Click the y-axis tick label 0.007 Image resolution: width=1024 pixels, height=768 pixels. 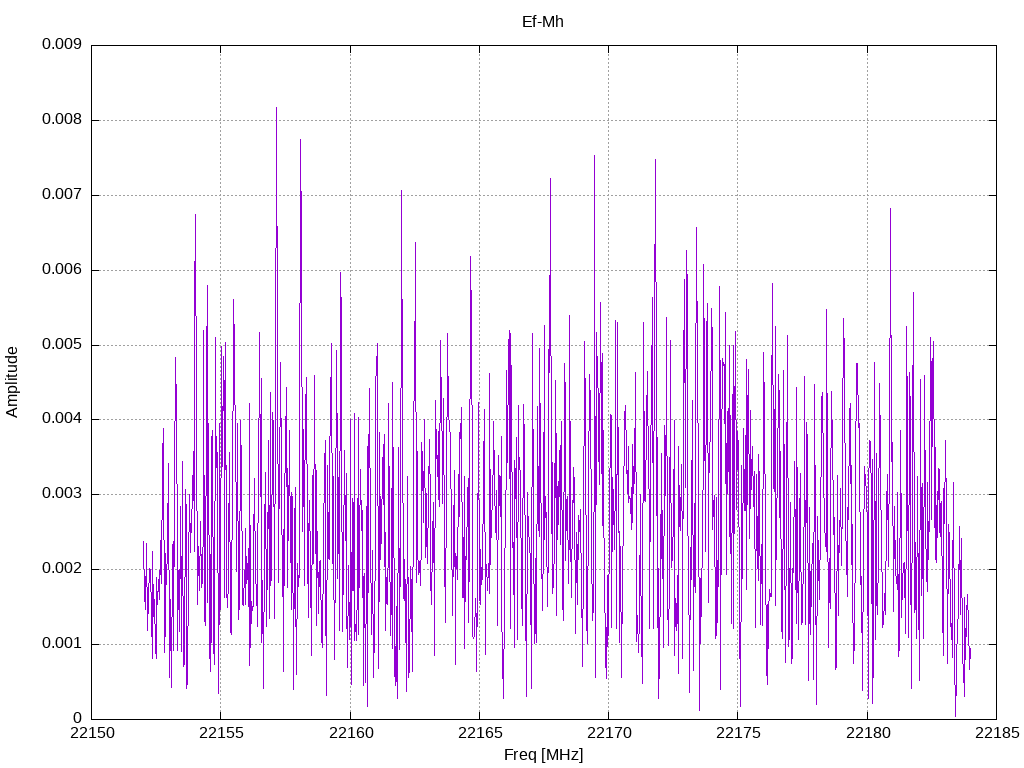[62, 195]
